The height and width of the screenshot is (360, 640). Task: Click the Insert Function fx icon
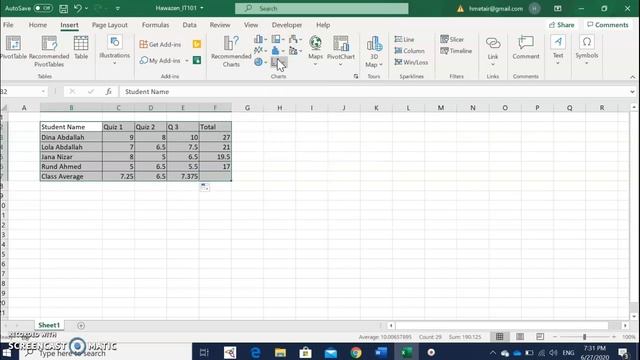108,91
